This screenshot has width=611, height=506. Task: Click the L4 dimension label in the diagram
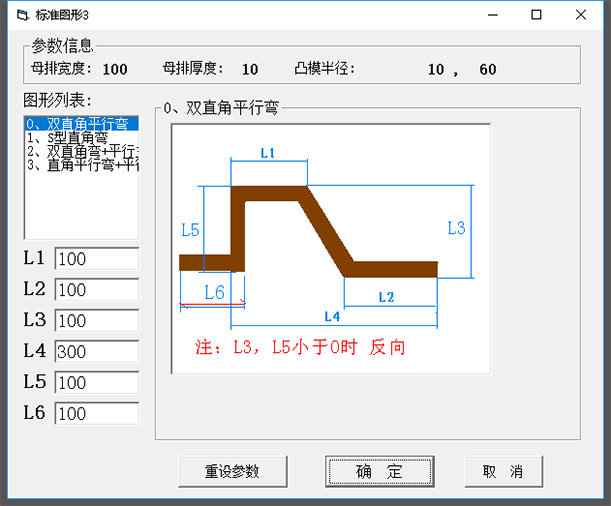pos(332,316)
